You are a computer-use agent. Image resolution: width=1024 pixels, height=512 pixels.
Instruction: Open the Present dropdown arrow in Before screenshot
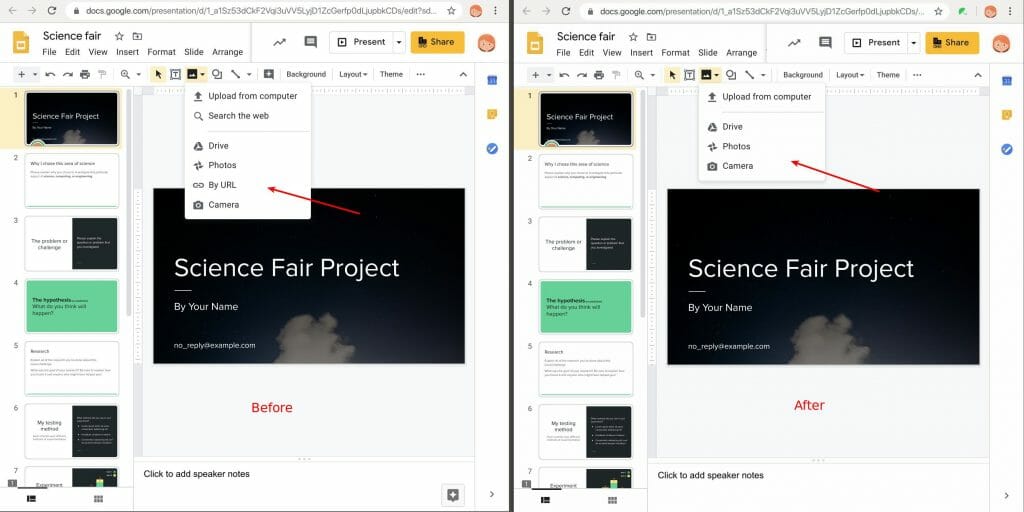[x=399, y=42]
